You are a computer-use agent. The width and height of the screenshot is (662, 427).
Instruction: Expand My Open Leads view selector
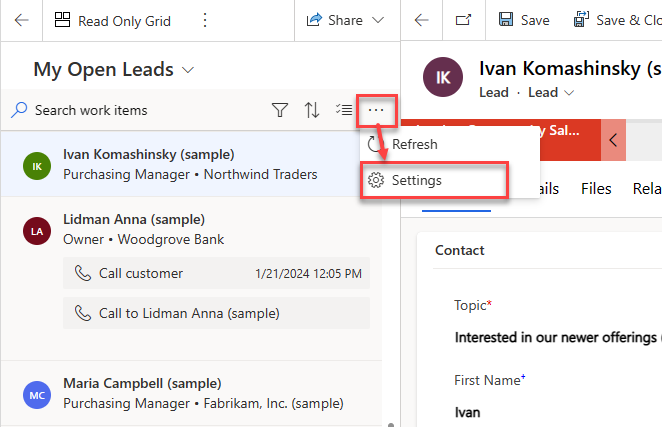click(188, 70)
